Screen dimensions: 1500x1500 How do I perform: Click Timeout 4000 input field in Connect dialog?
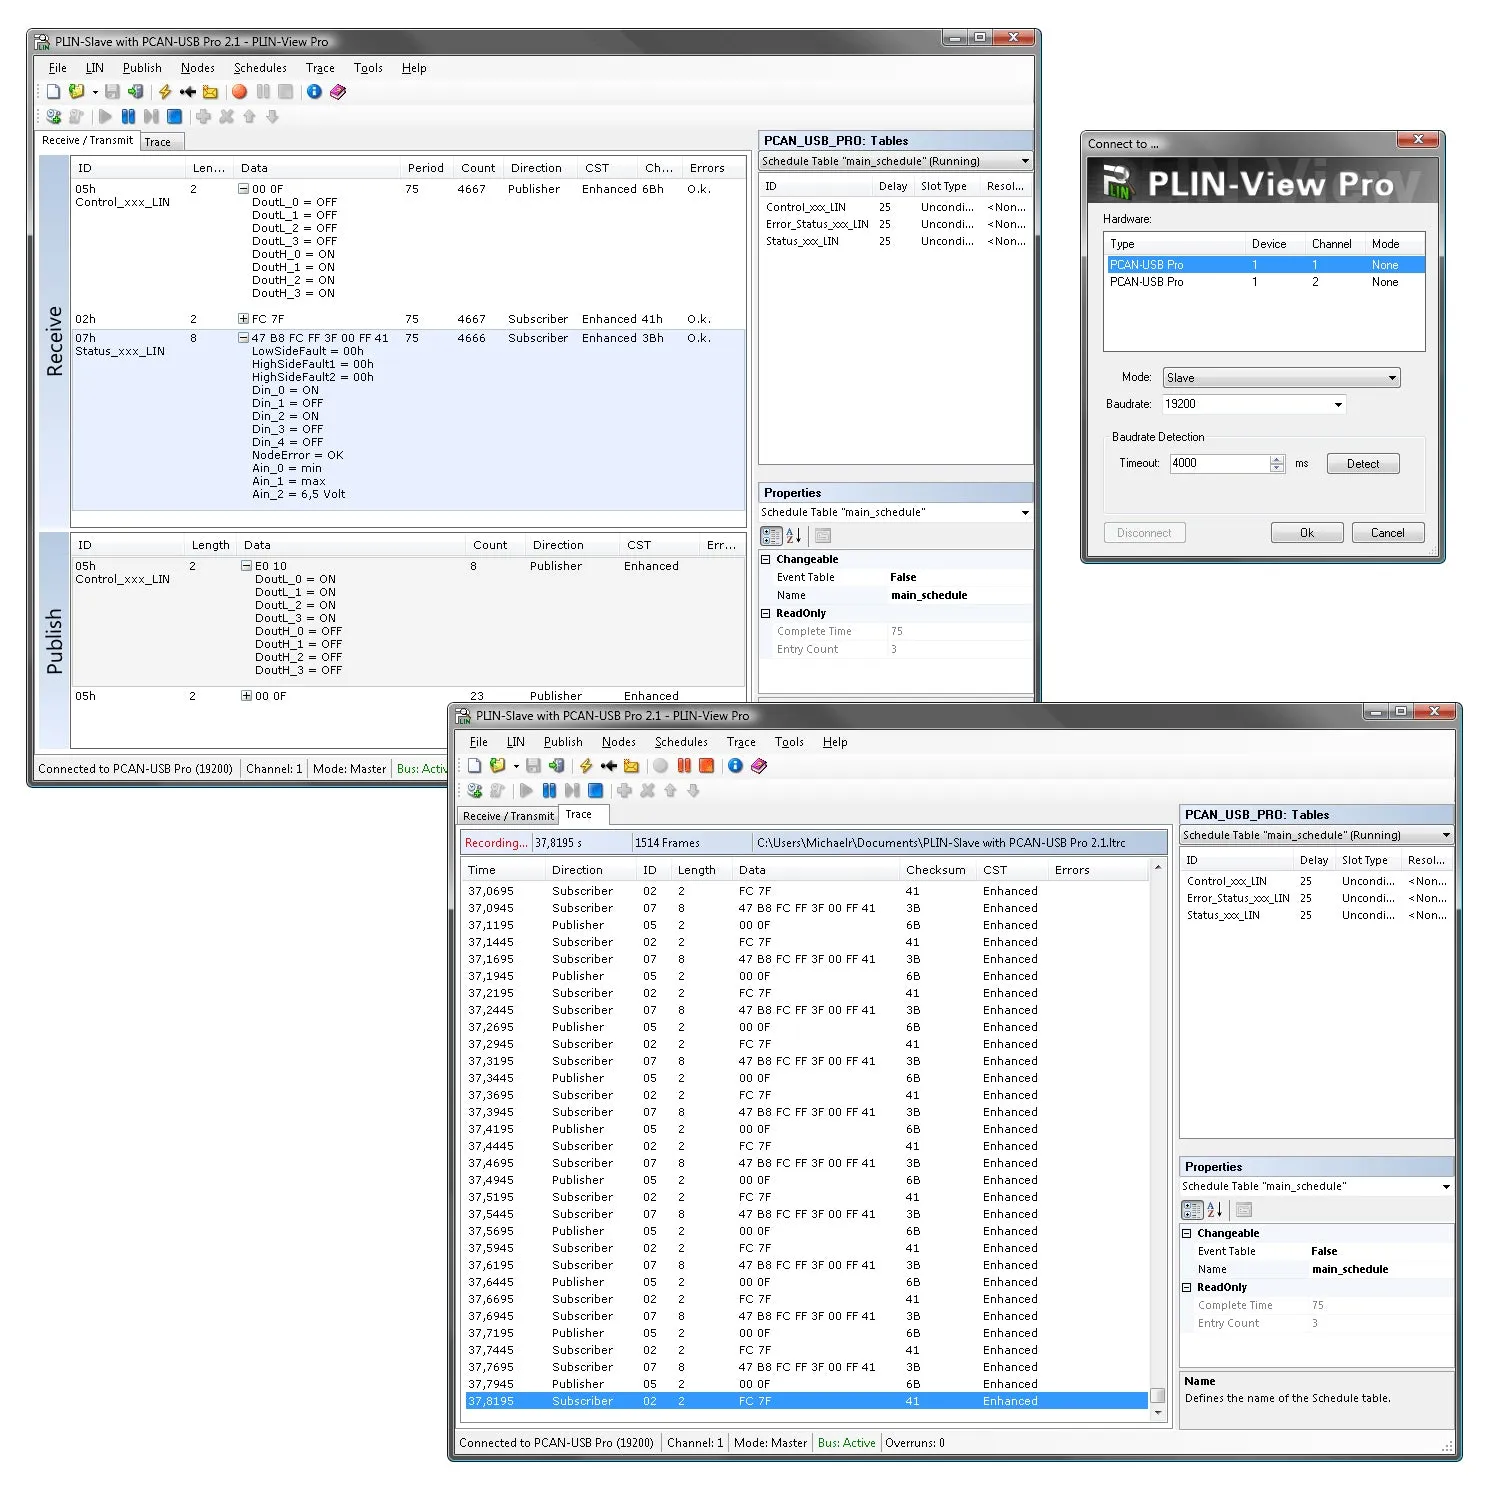click(1219, 464)
